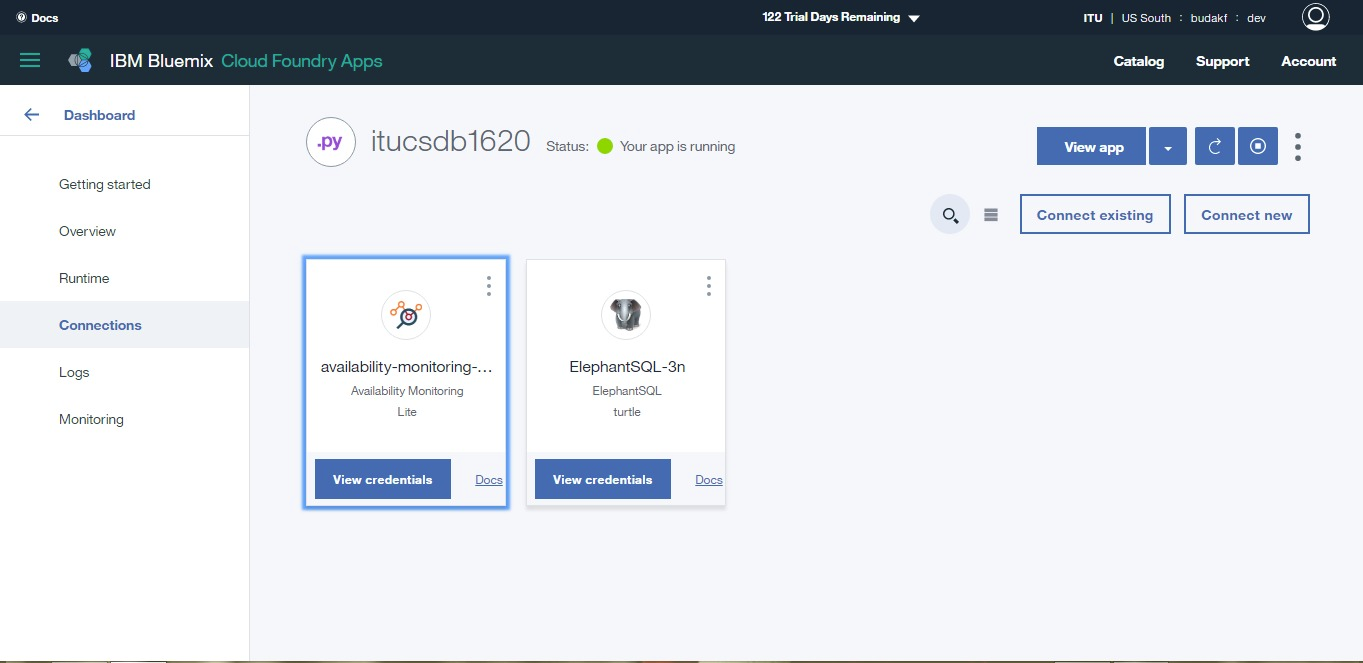The width and height of the screenshot is (1363, 663).
Task: Open the Catalog top menu item
Action: coord(1139,61)
